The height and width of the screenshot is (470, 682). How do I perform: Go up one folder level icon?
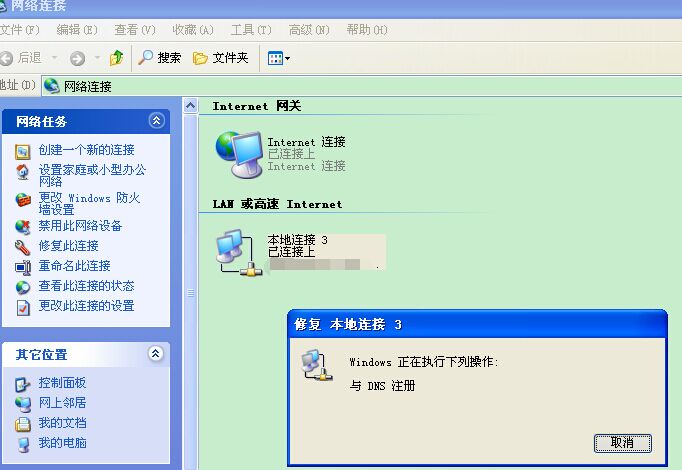coord(117,58)
